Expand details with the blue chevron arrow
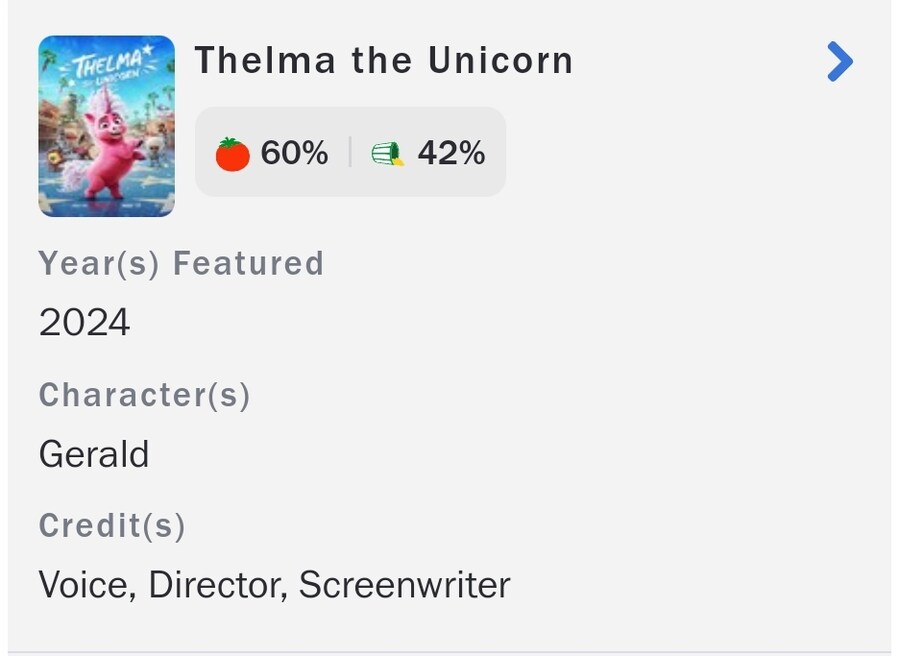Screen dimensions: 900x656 pos(840,62)
